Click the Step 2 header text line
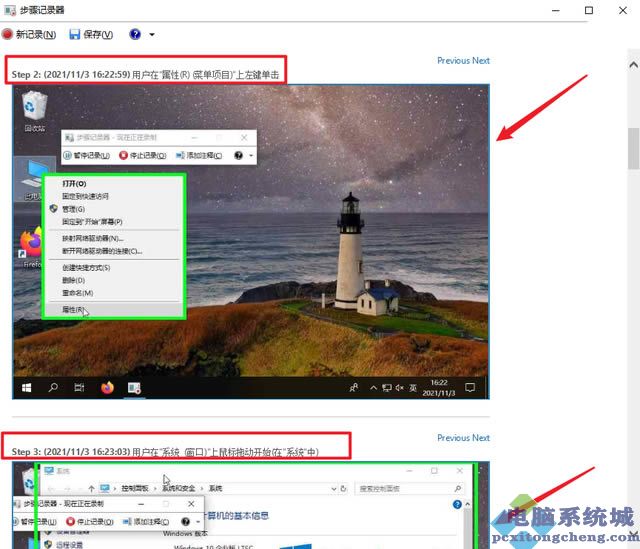 click(145, 75)
